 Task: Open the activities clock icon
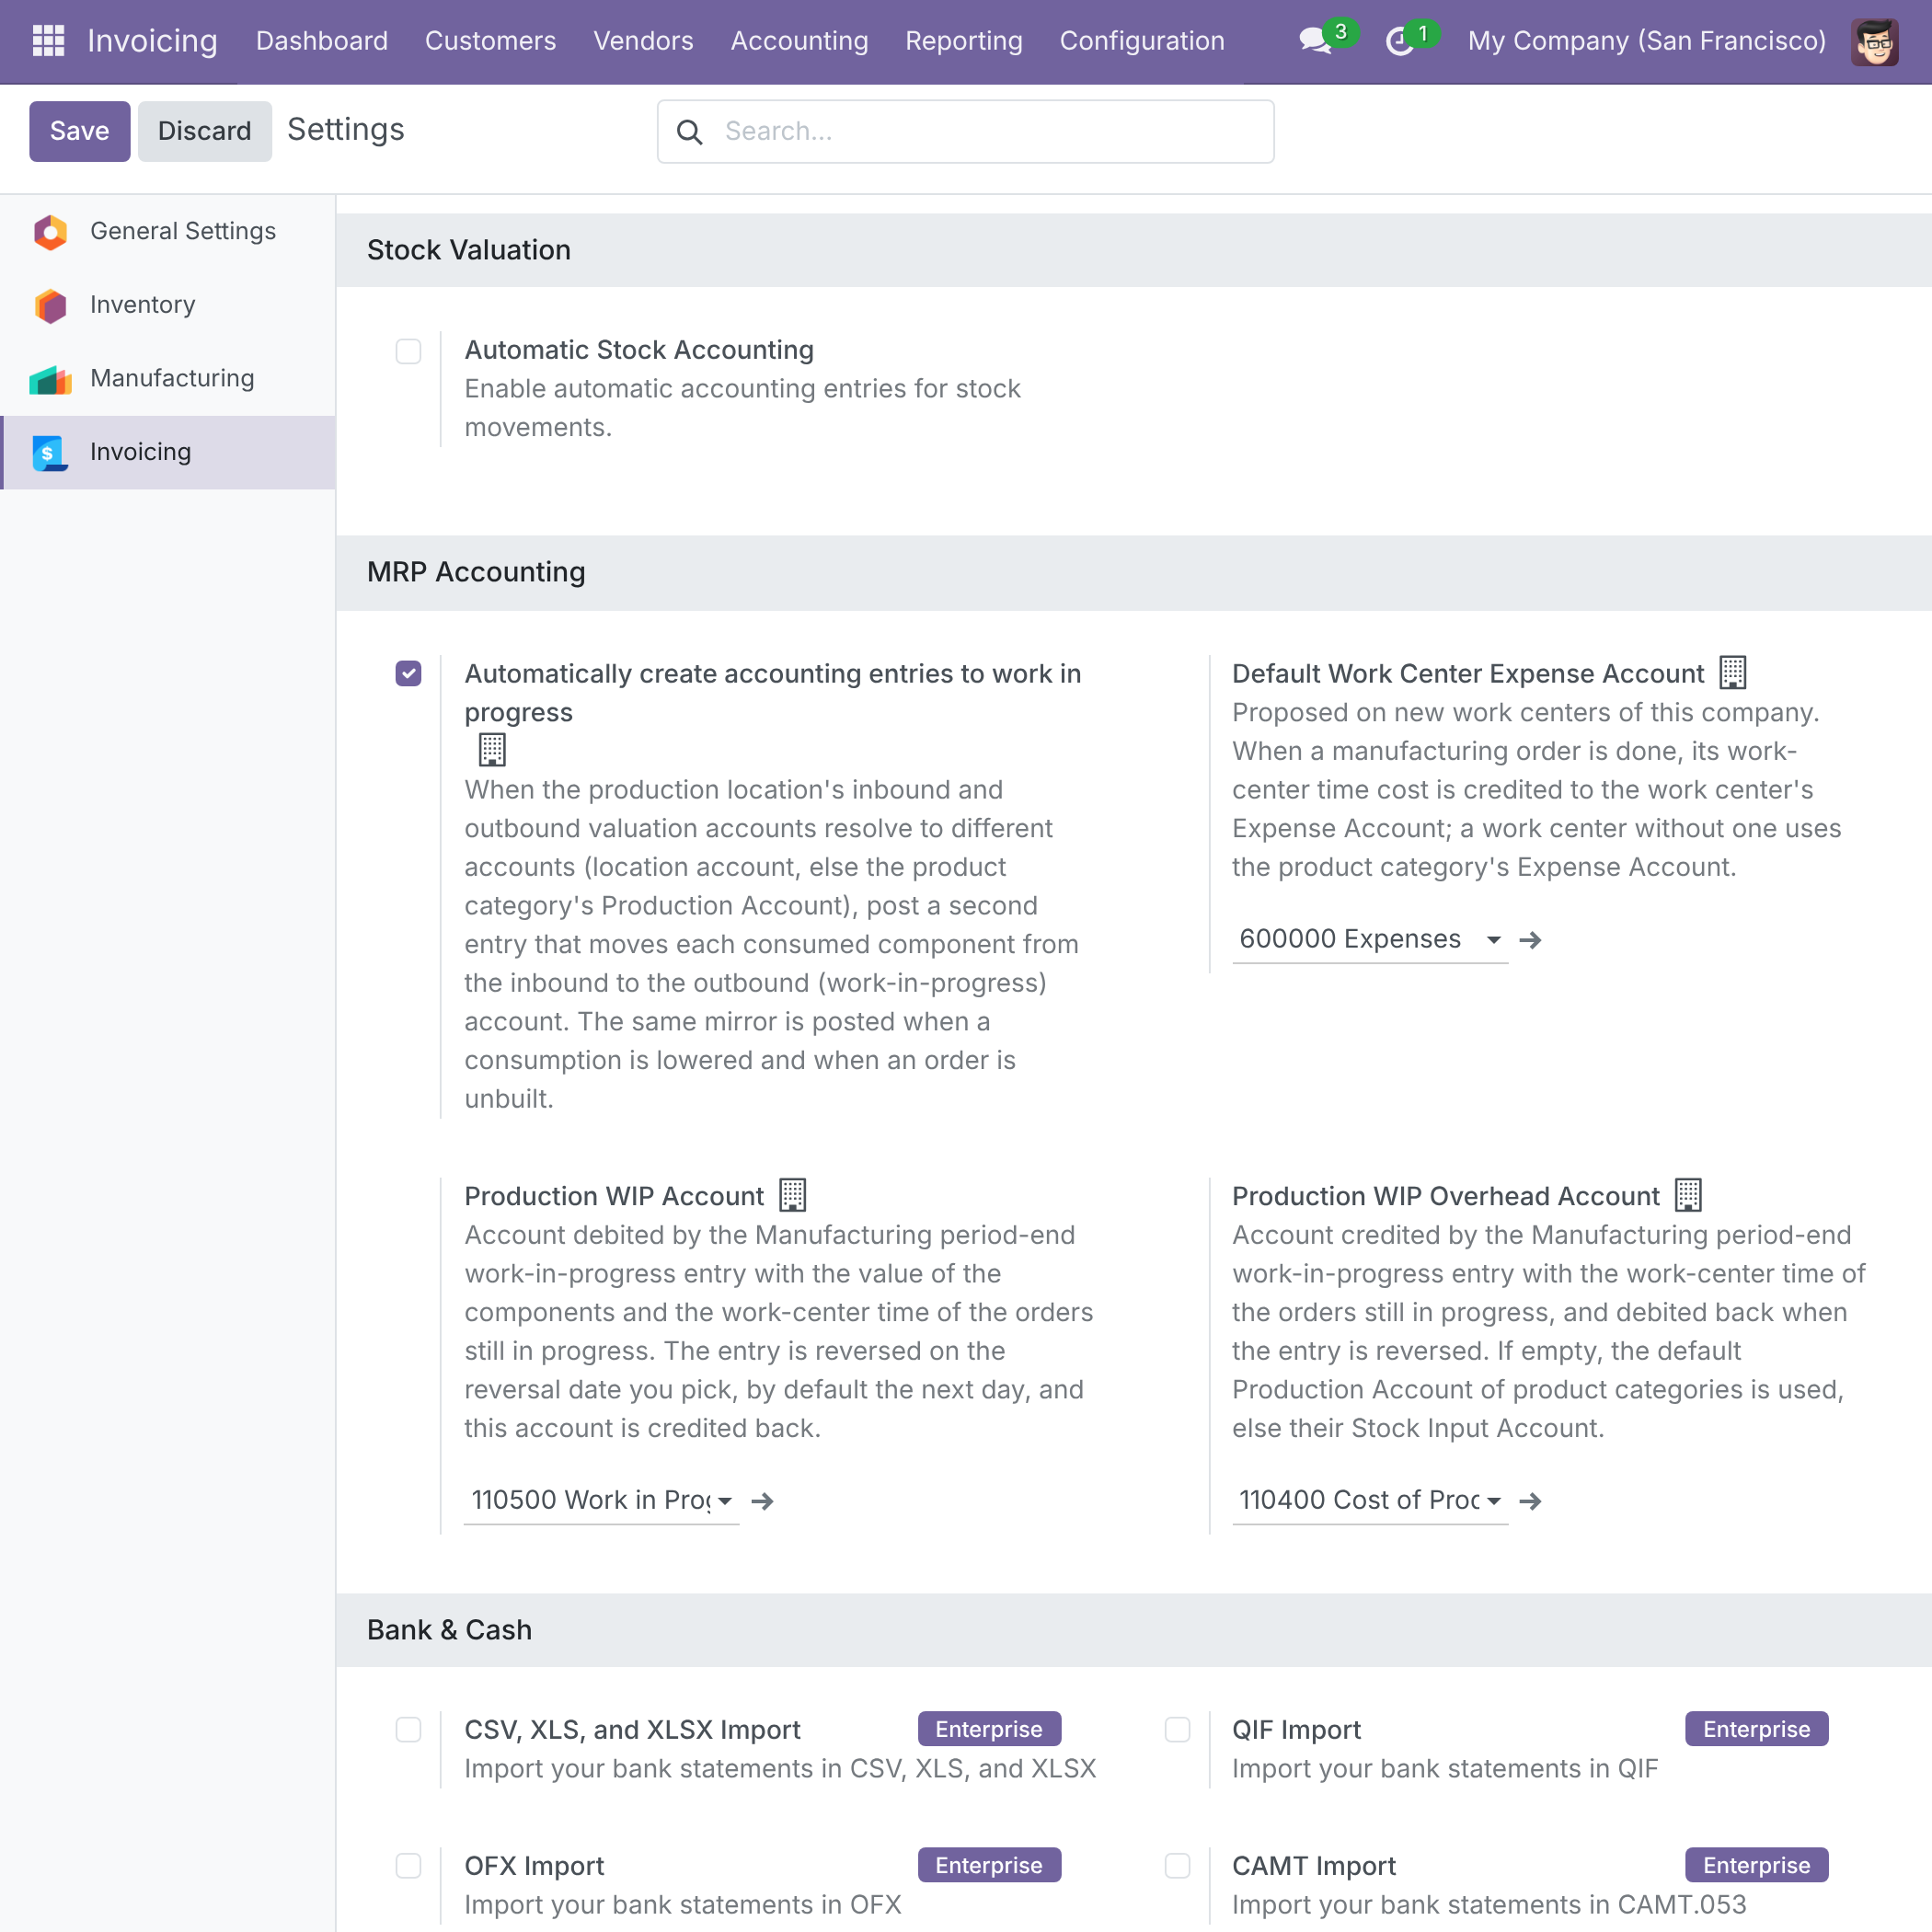click(x=1399, y=41)
